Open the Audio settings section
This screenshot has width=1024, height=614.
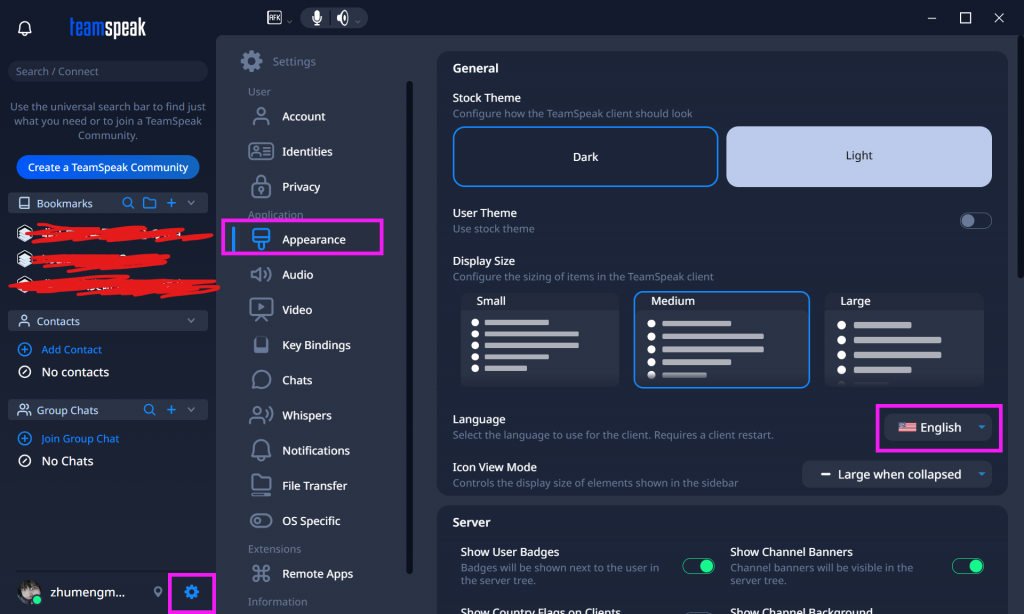(x=297, y=275)
